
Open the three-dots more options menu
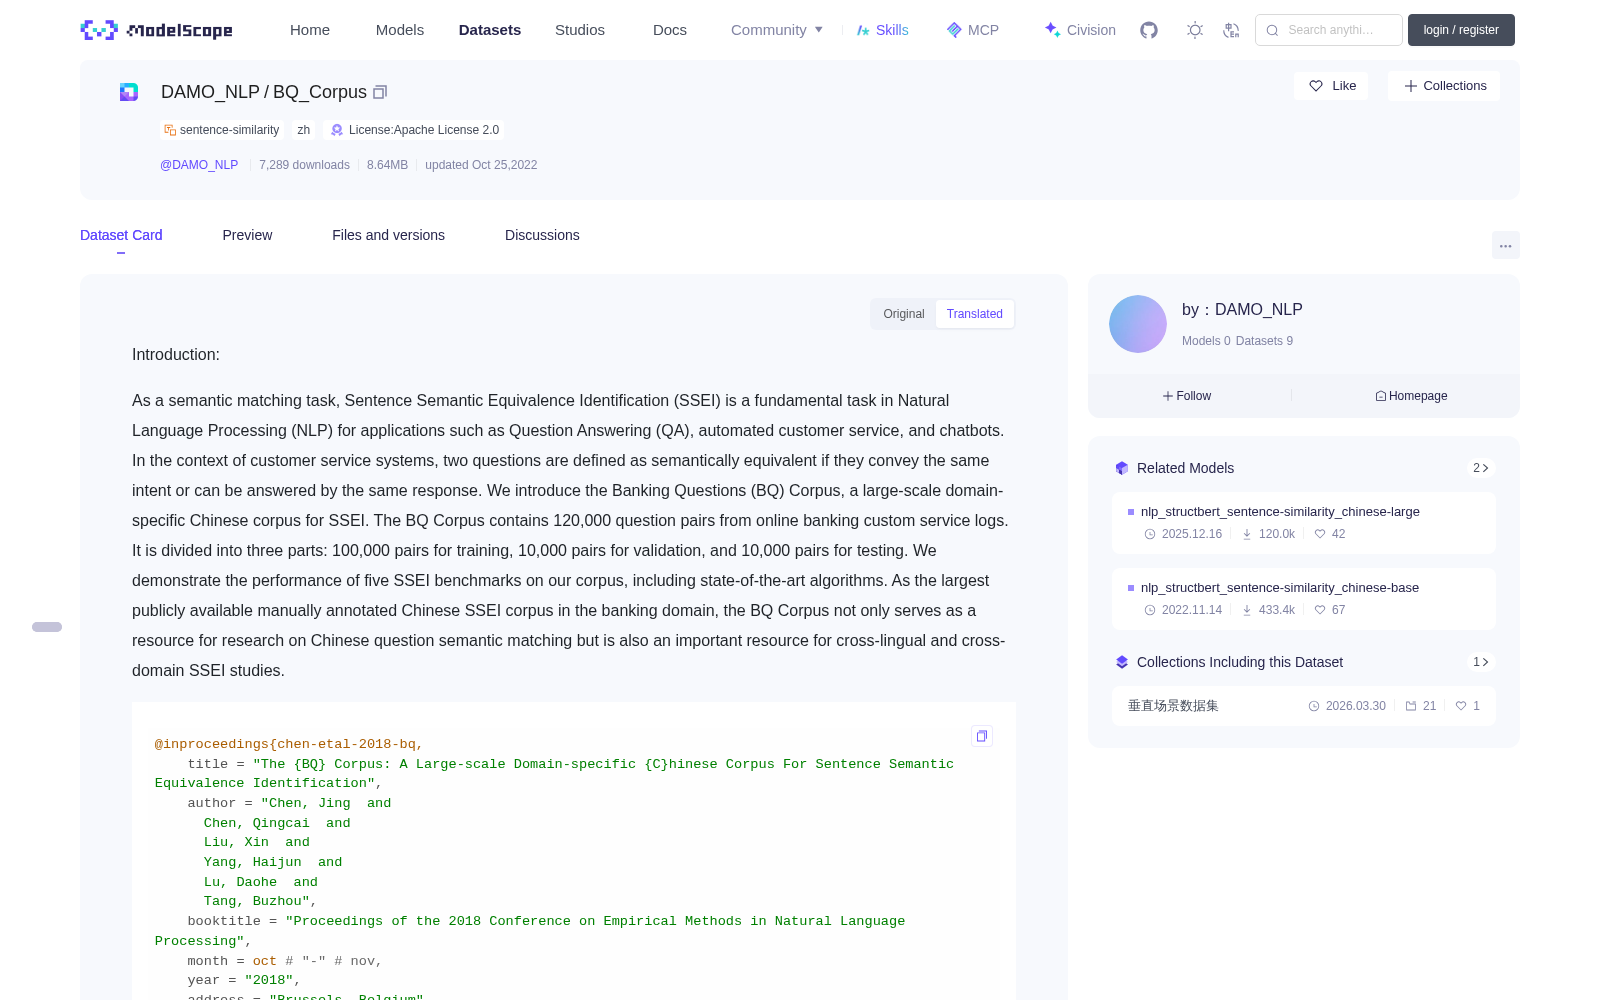click(1505, 245)
